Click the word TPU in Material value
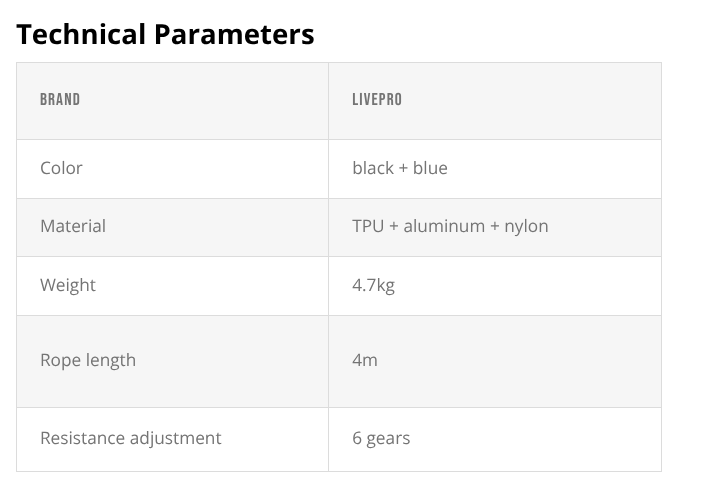723x489 pixels. [368, 226]
